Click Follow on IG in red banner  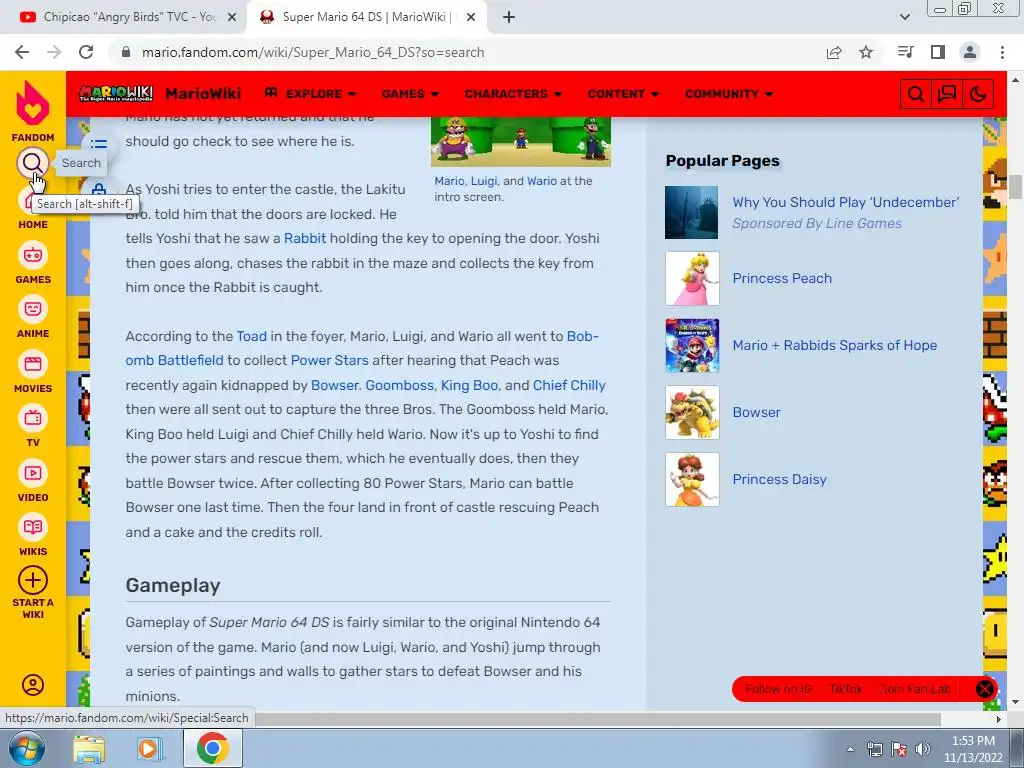click(778, 689)
